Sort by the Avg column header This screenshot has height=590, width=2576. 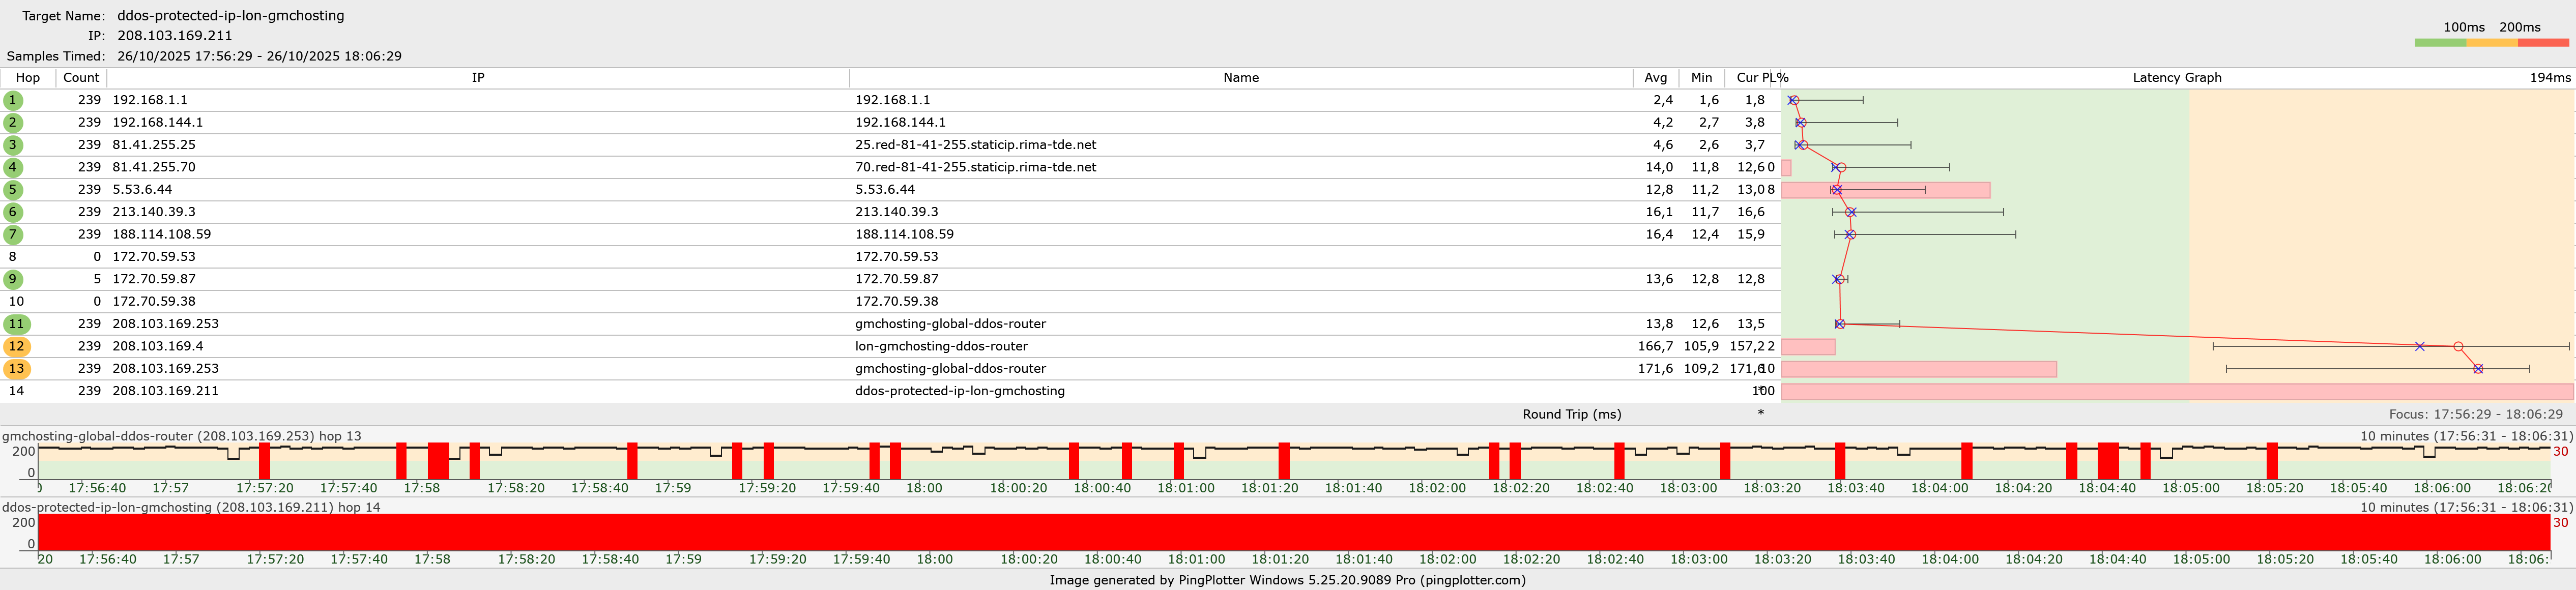(1655, 78)
